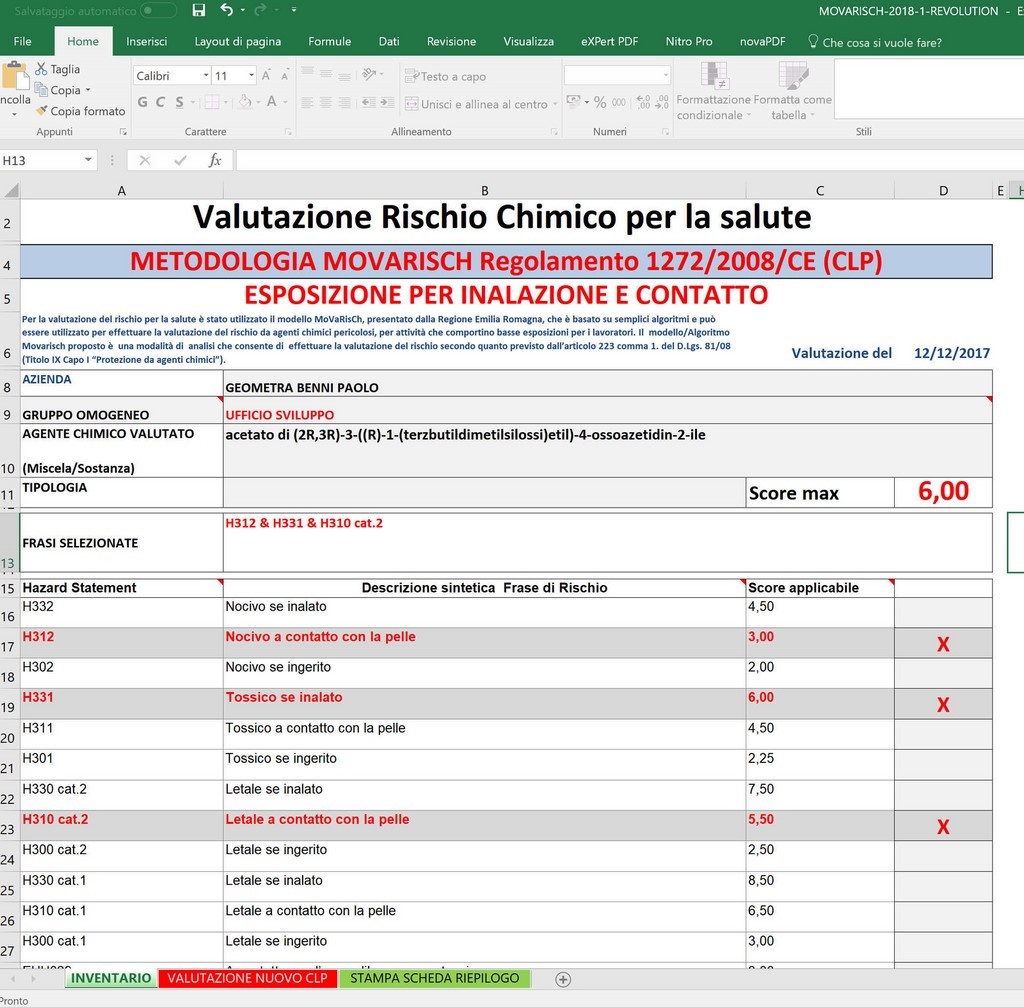Click the Formatta come tabella icon

tap(793, 76)
